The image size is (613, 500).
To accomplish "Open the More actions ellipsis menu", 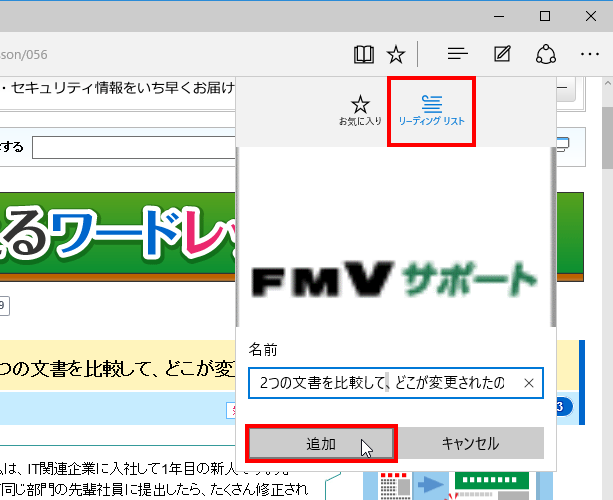I will [x=589, y=54].
